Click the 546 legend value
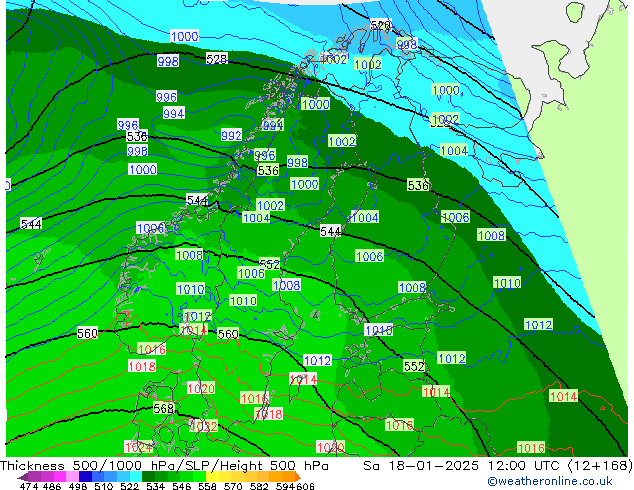634x490 pixels. (x=182, y=486)
